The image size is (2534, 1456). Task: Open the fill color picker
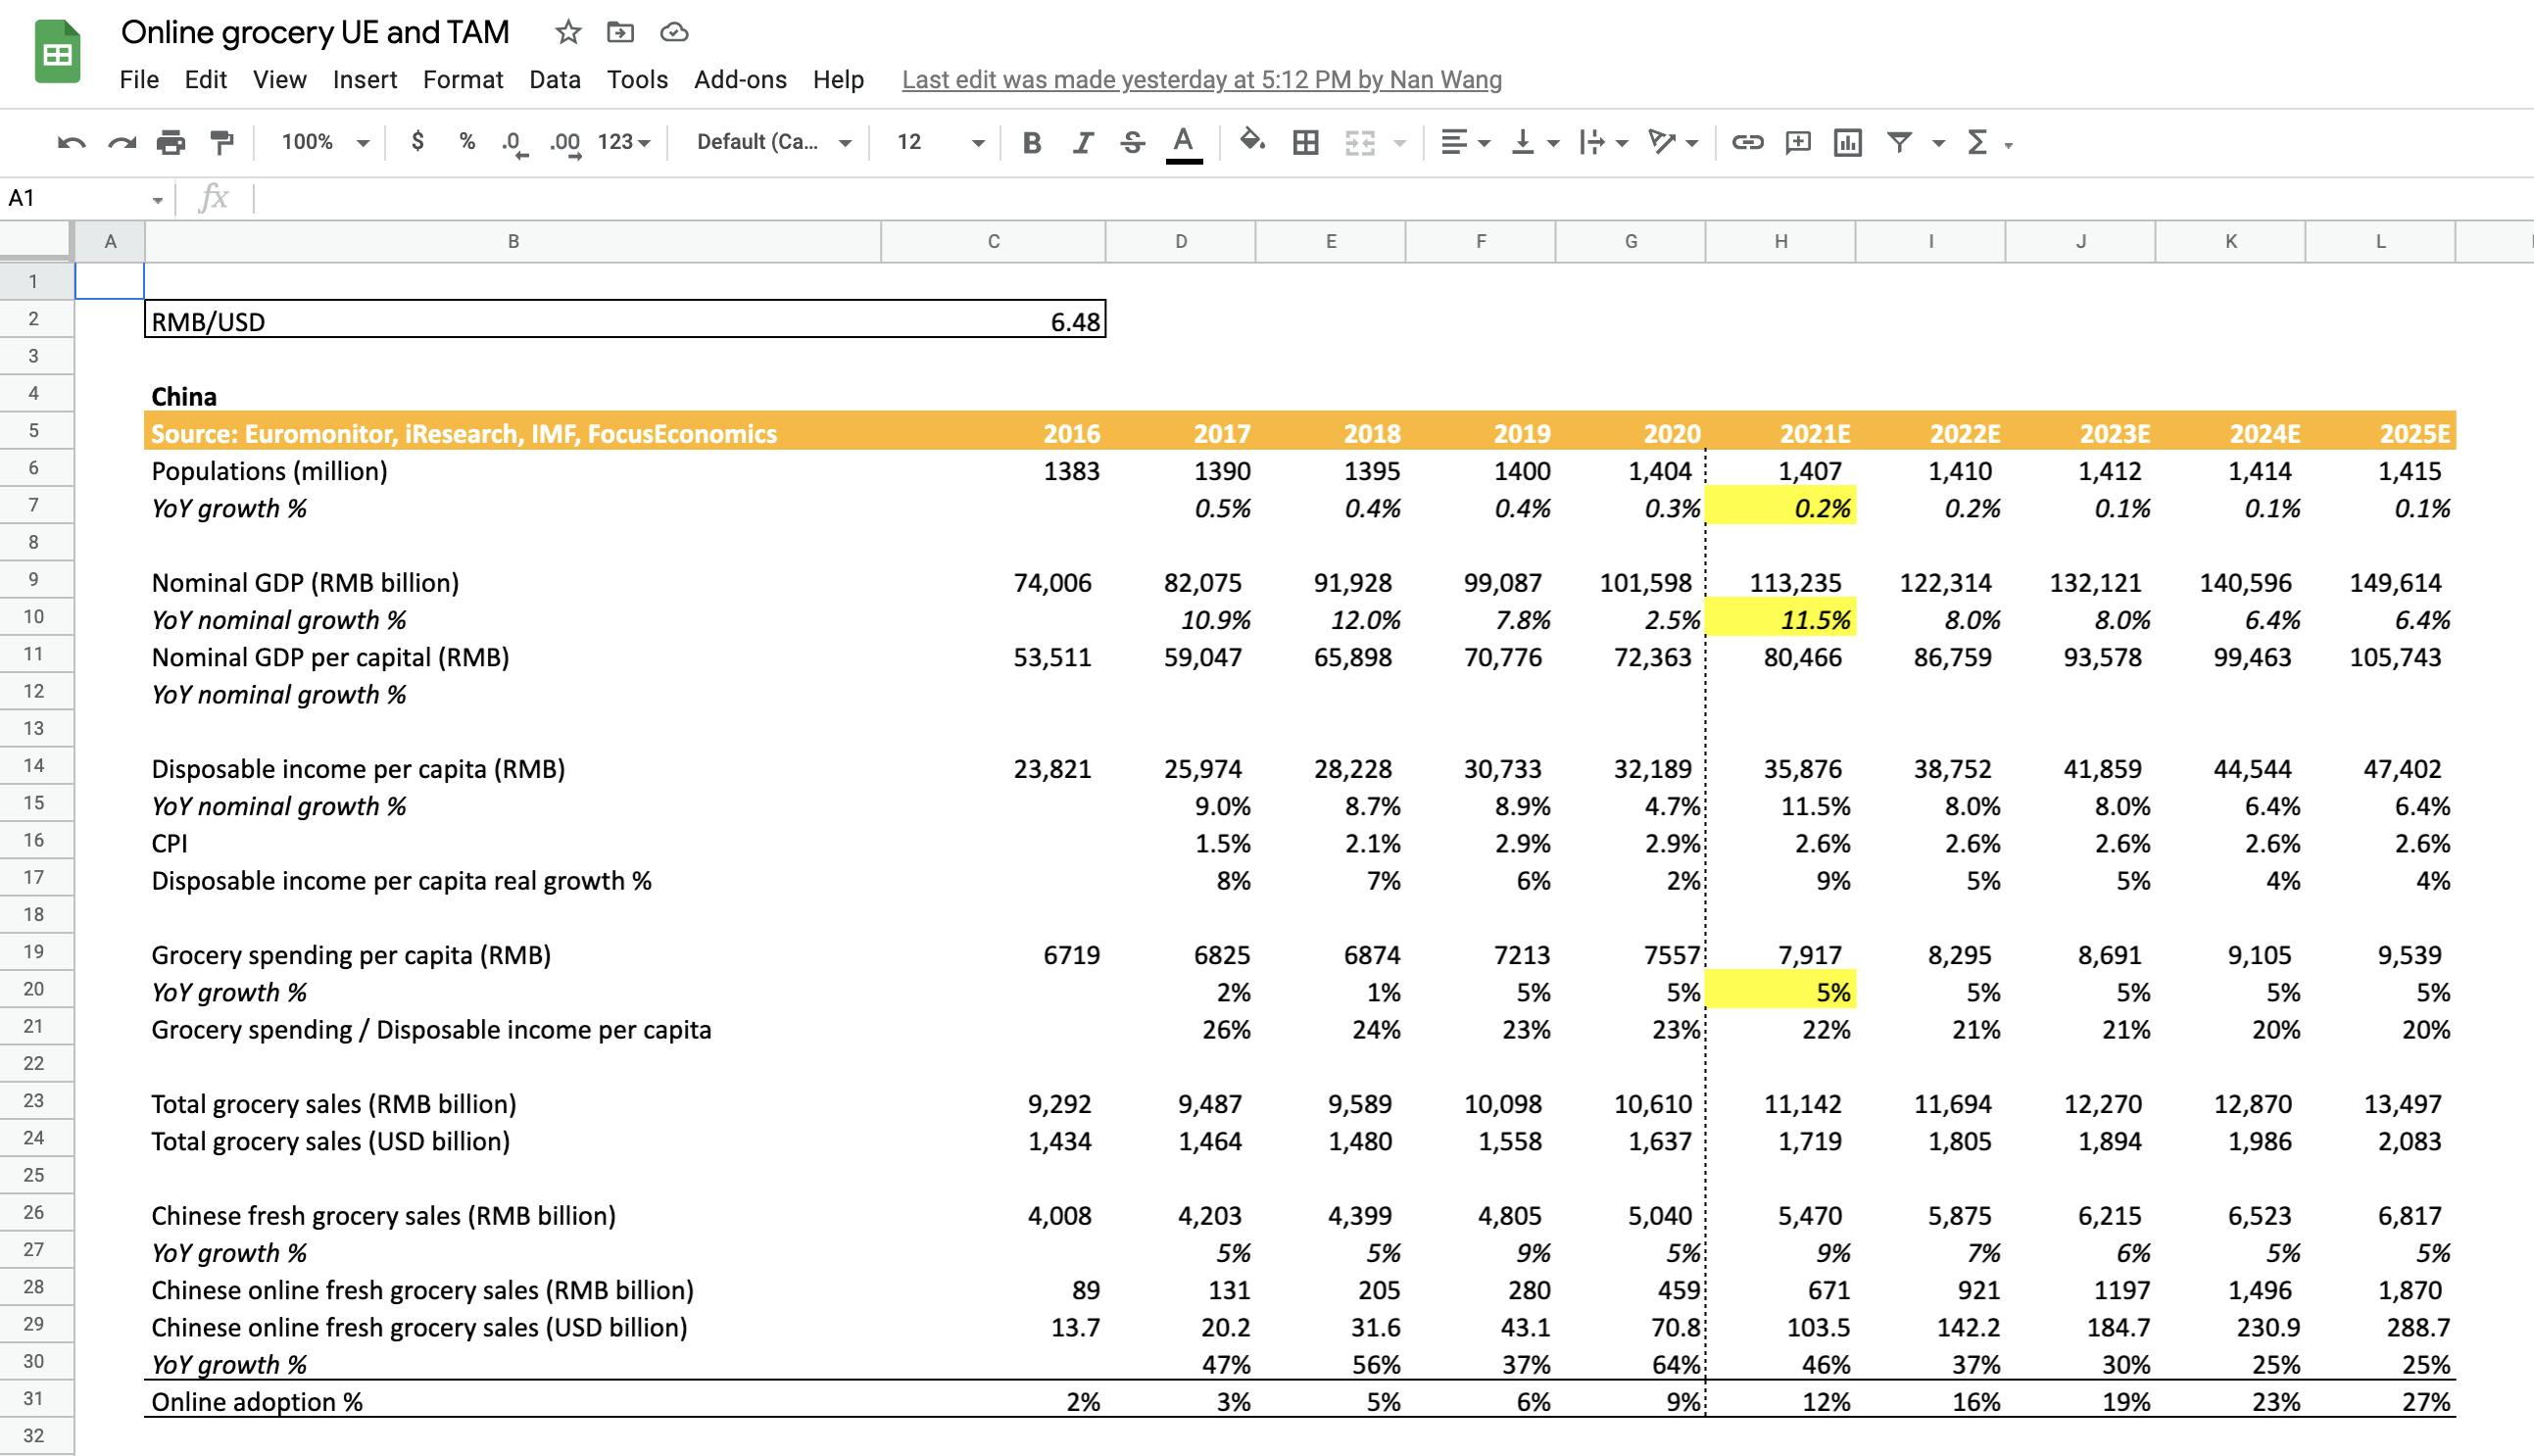pyautogui.click(x=1252, y=142)
